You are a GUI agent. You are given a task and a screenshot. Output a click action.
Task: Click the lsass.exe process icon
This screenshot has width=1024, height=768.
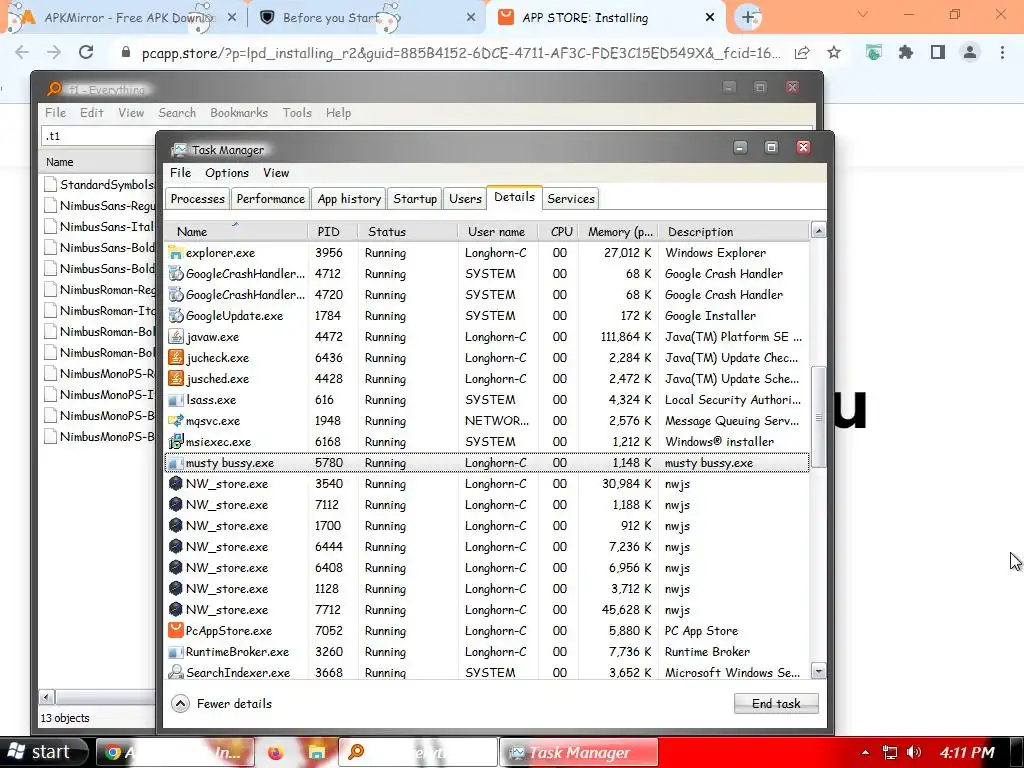coord(175,400)
